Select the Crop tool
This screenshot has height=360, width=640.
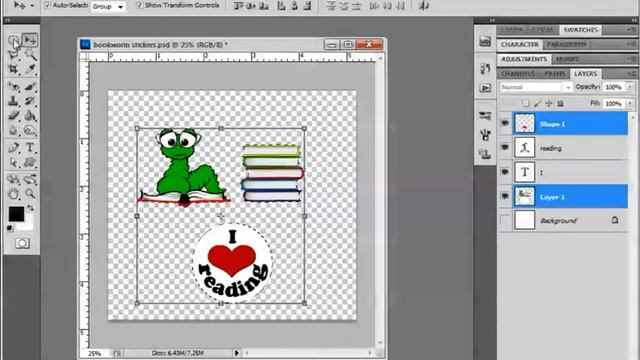(13, 69)
